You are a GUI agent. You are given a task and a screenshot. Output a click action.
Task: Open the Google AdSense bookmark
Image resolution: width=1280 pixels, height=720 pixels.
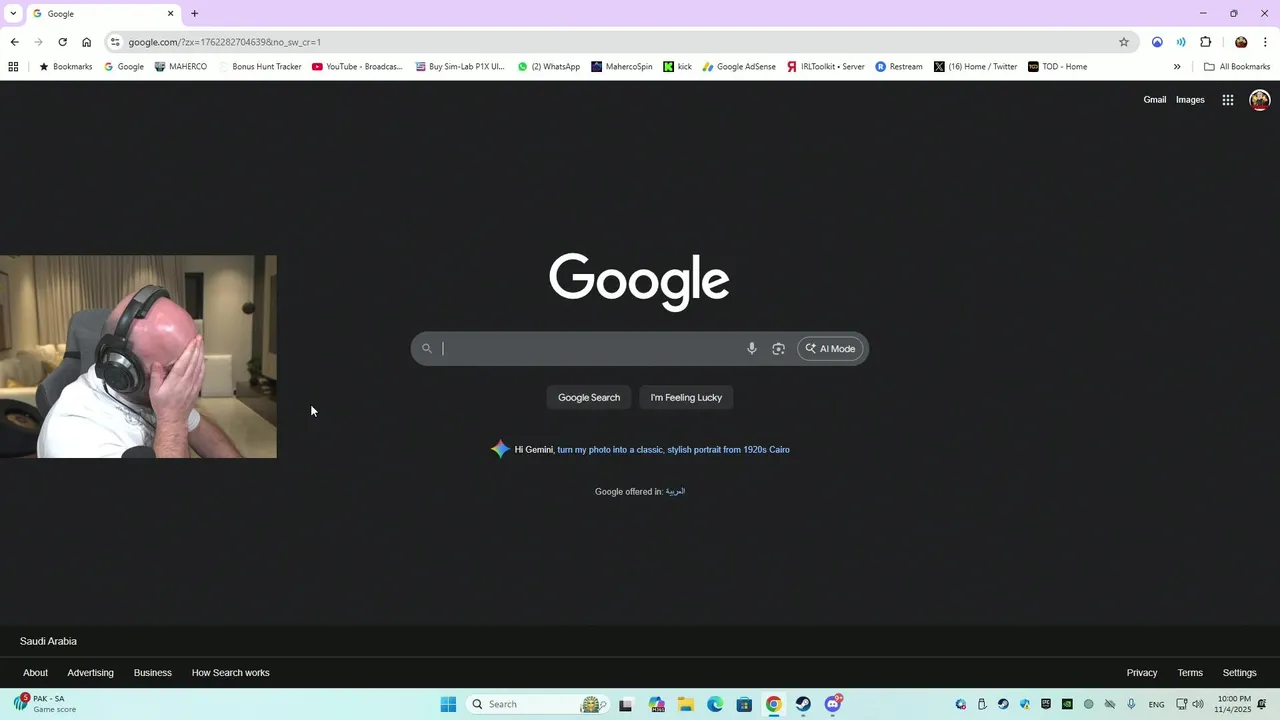coord(739,67)
